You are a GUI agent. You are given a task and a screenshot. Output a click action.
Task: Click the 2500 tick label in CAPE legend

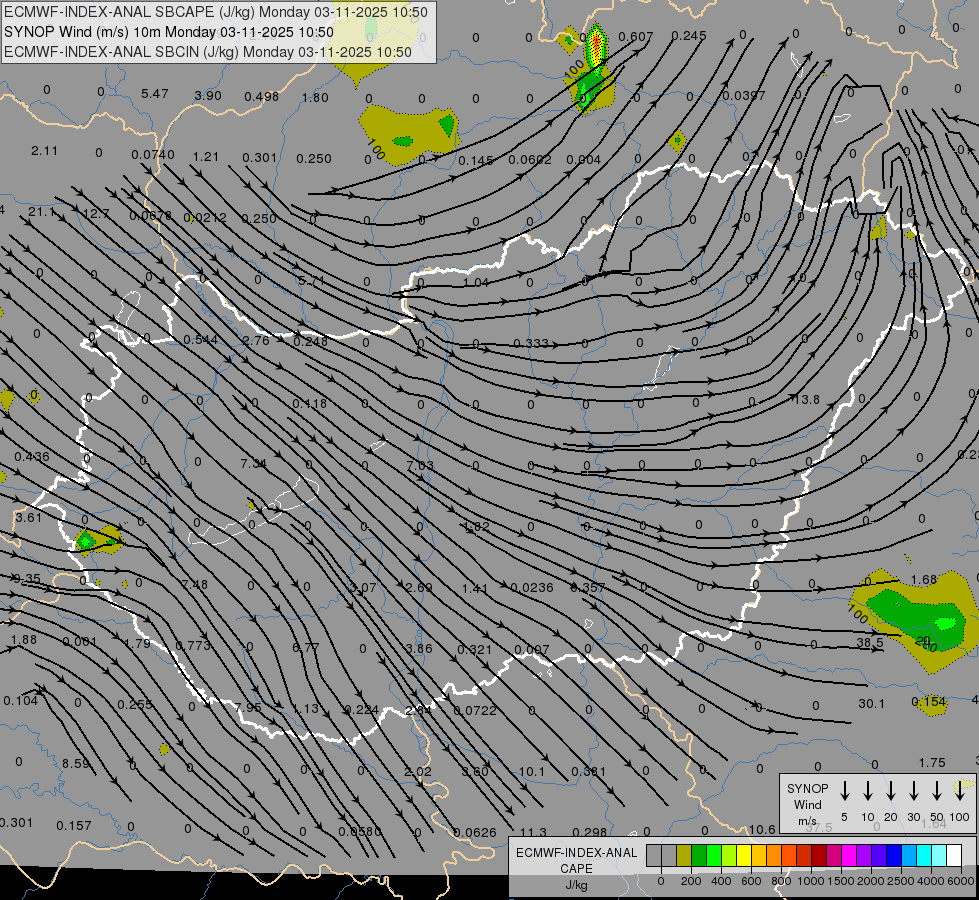tap(901, 881)
